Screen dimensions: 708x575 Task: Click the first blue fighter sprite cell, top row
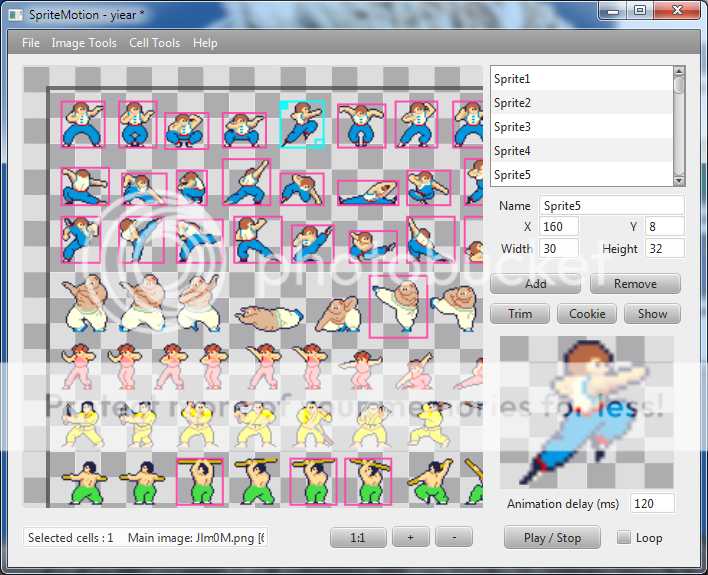(83, 124)
